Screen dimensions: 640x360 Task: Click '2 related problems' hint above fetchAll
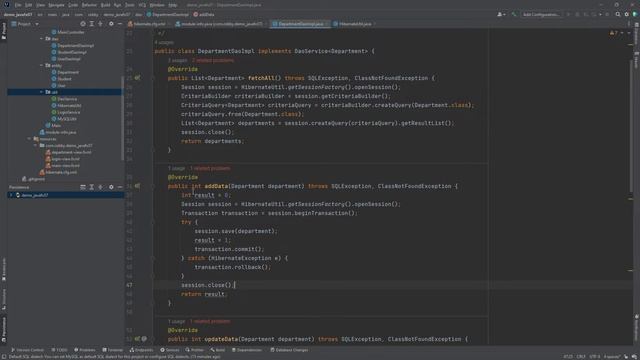click(213, 60)
